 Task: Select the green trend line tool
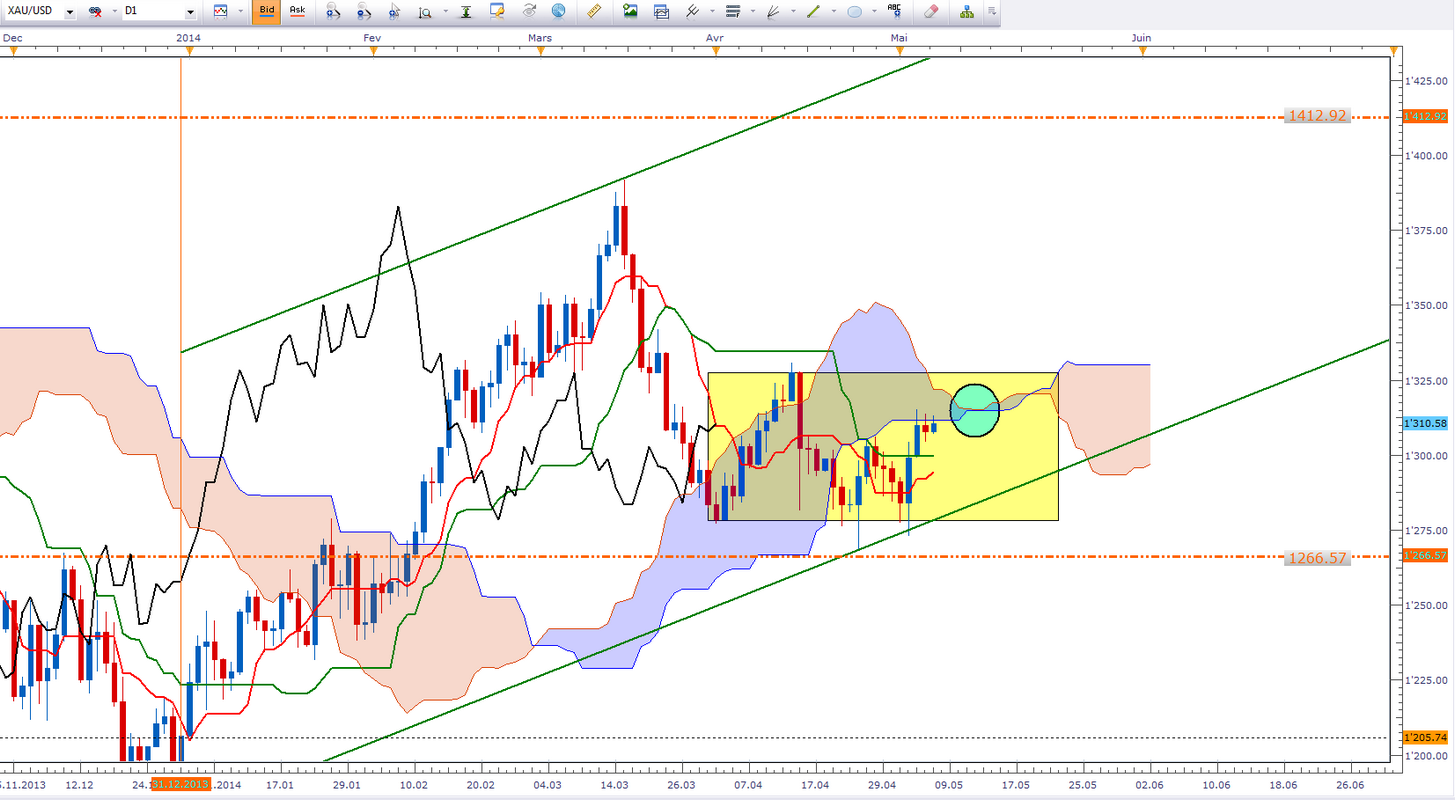[x=812, y=12]
